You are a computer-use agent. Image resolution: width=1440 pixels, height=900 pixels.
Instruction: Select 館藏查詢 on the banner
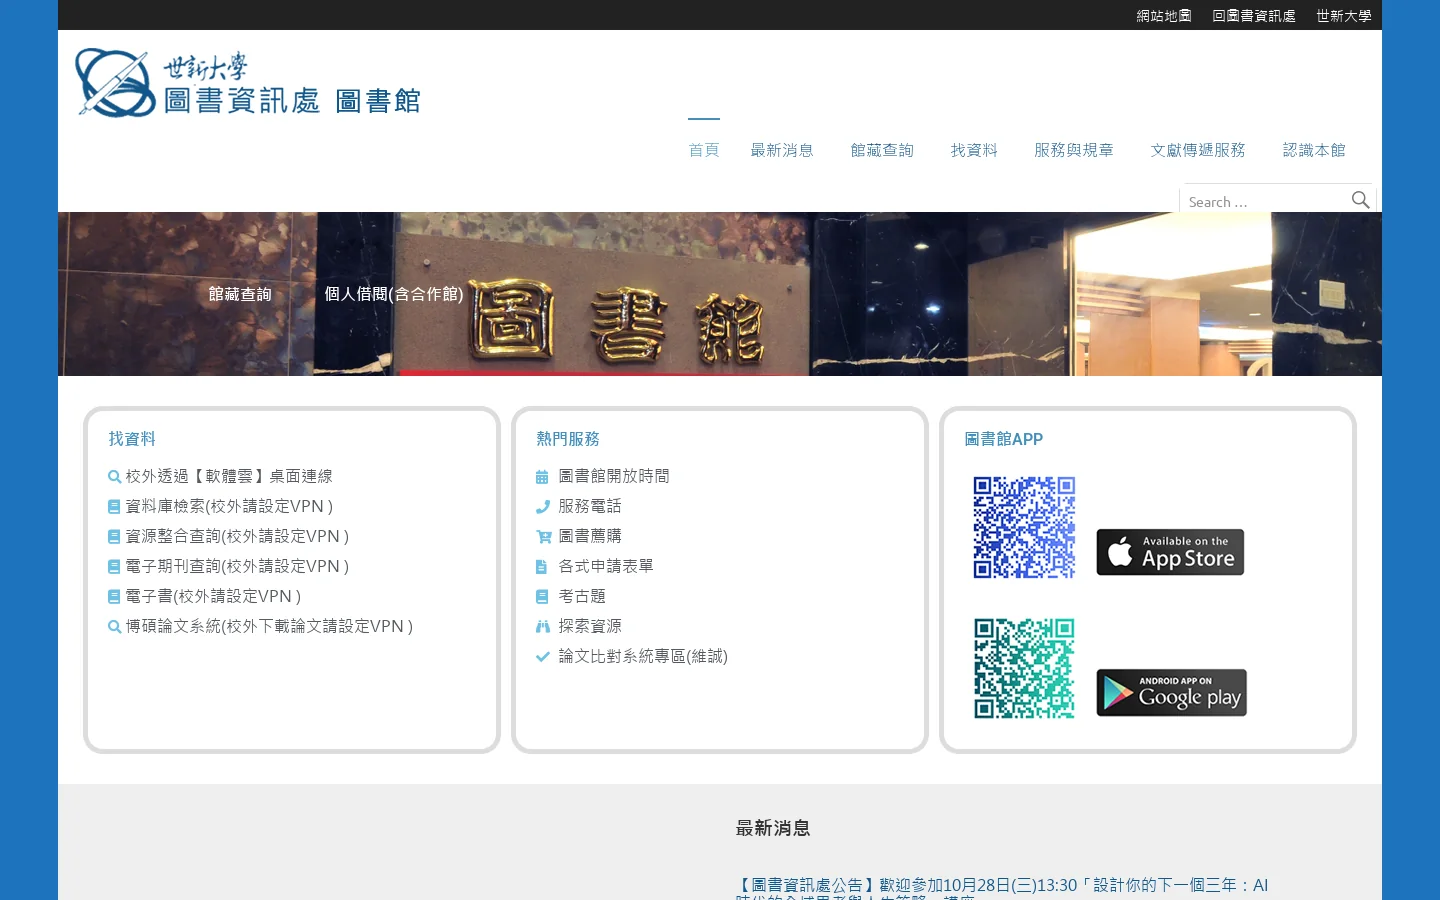(240, 294)
